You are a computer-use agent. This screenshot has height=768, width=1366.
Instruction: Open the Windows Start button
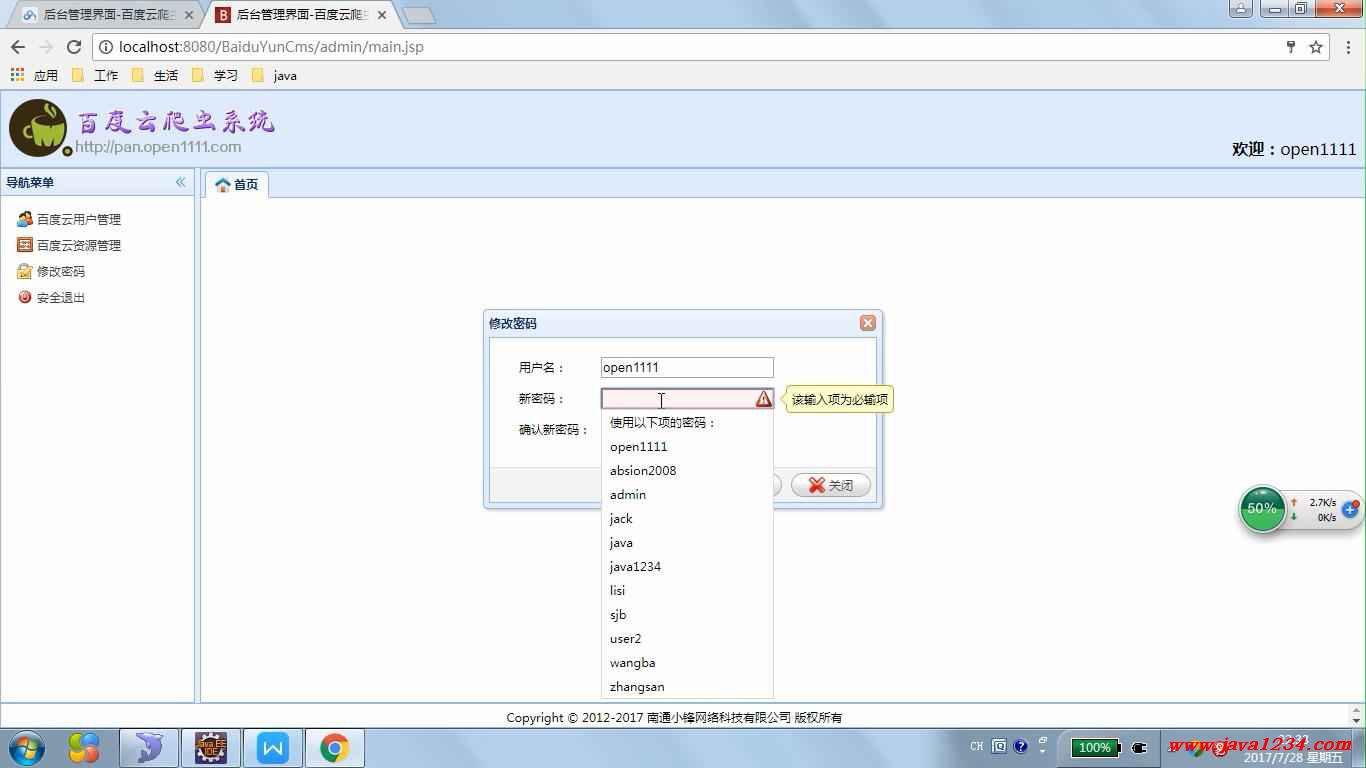[x=26, y=748]
